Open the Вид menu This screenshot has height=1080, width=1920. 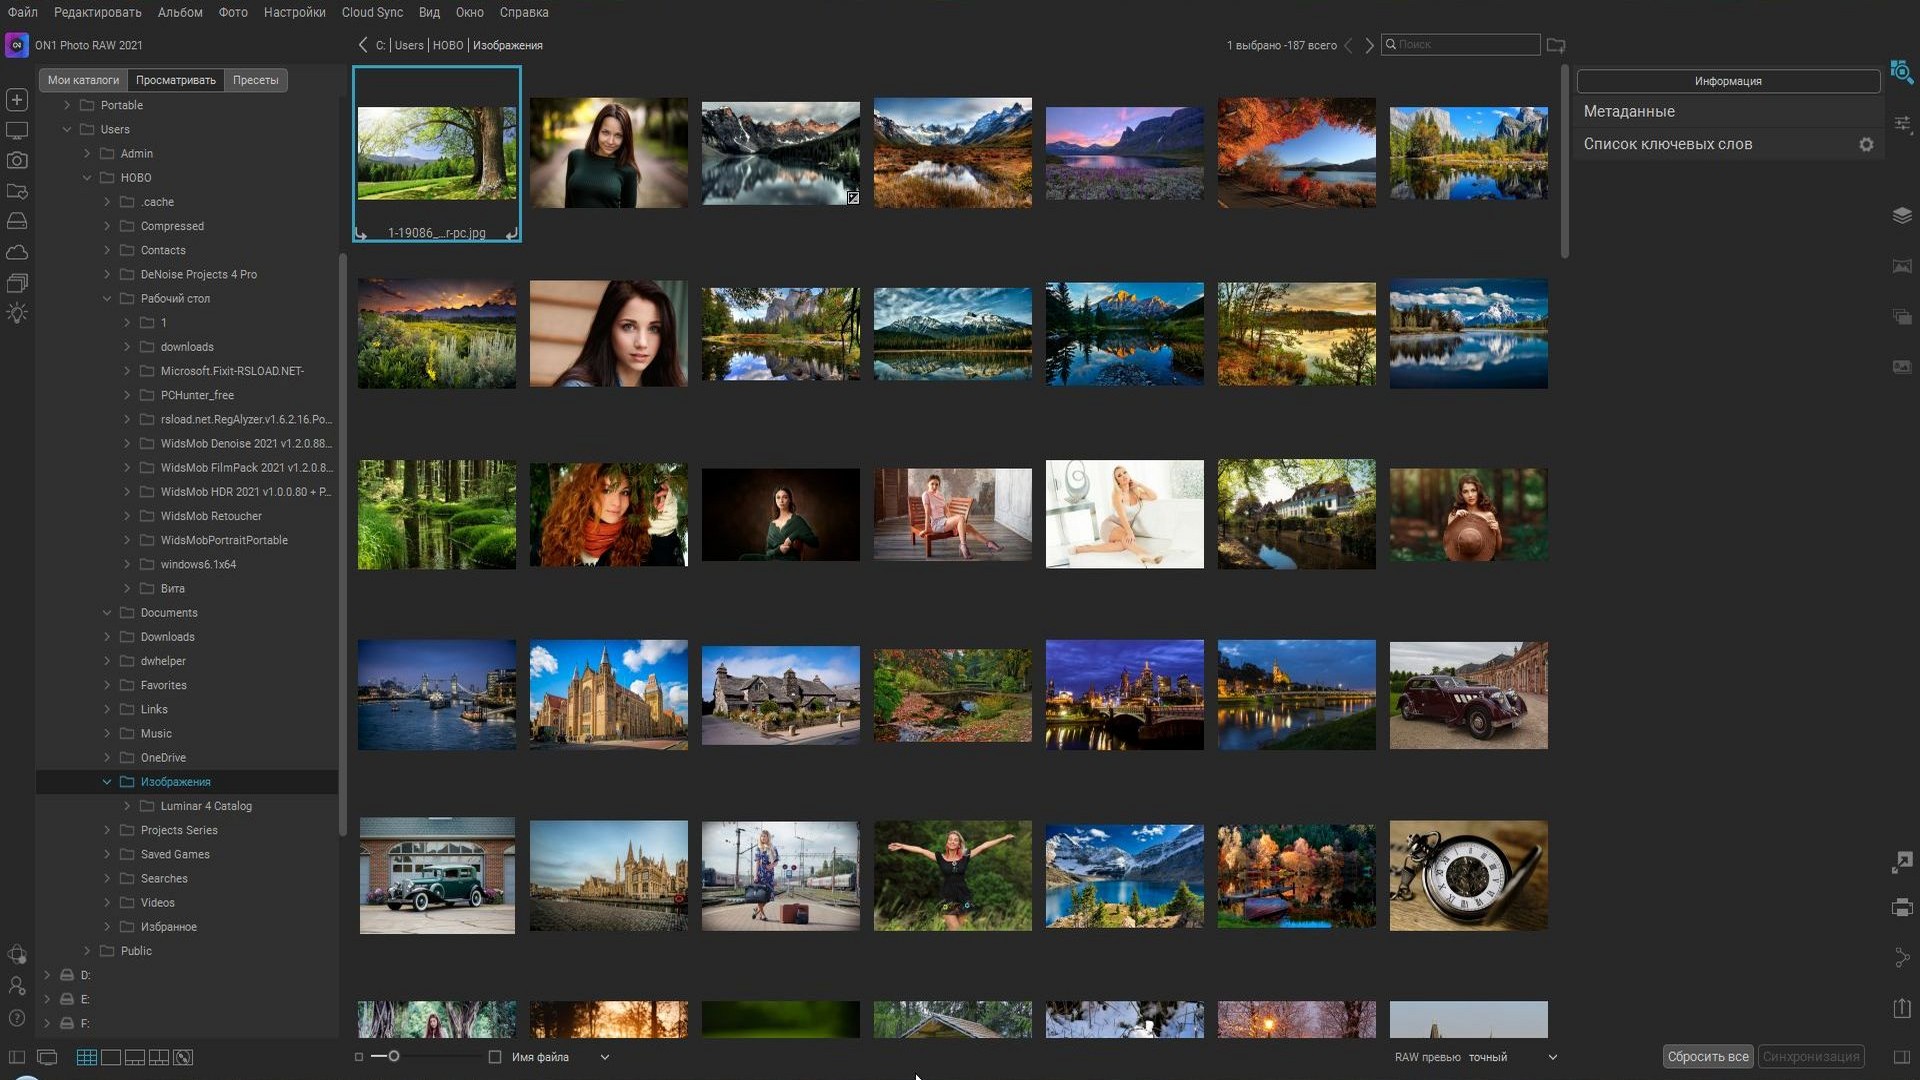coord(429,12)
